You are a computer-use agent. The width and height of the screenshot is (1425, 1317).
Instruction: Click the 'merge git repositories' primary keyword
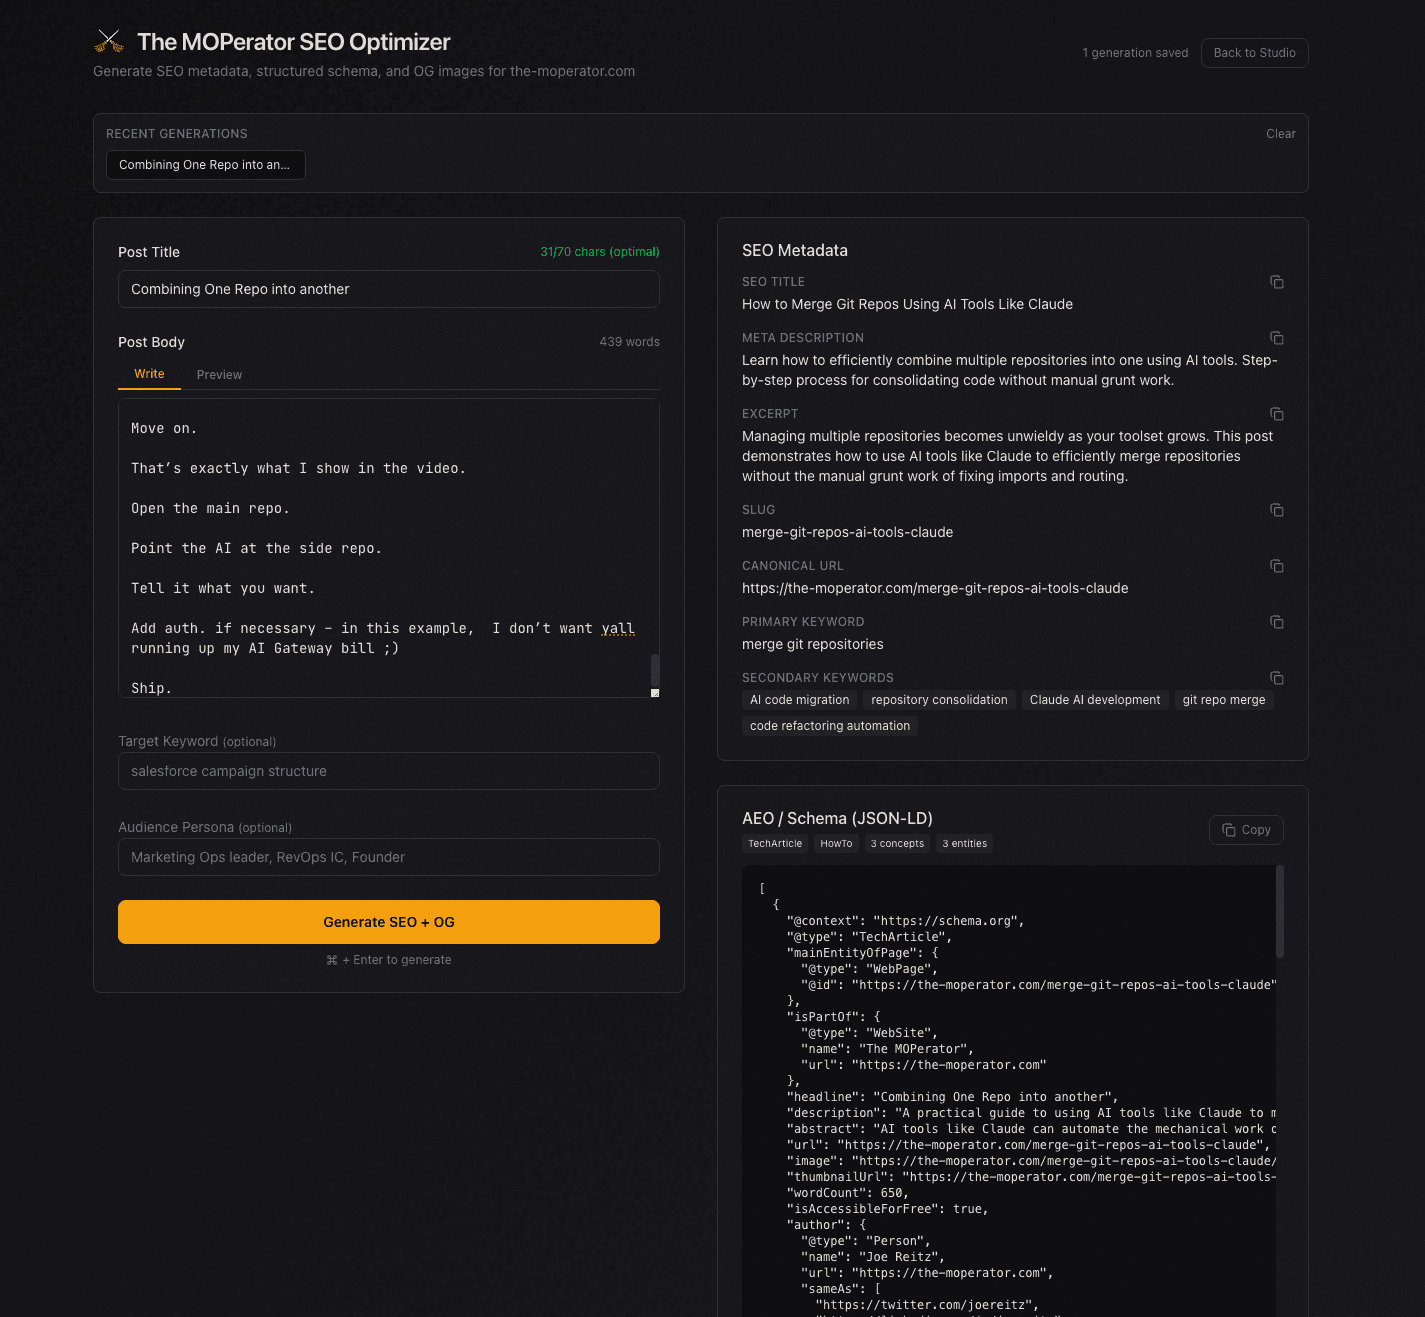812,644
